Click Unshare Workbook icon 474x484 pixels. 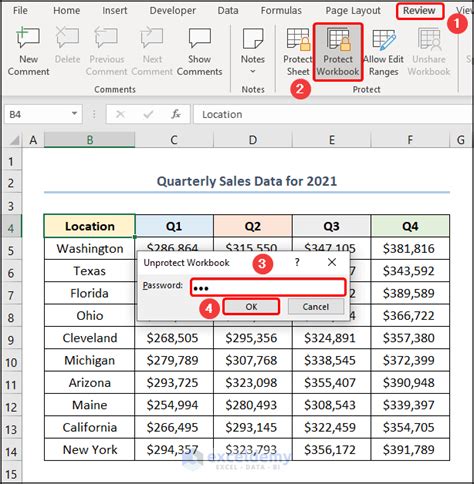429,39
